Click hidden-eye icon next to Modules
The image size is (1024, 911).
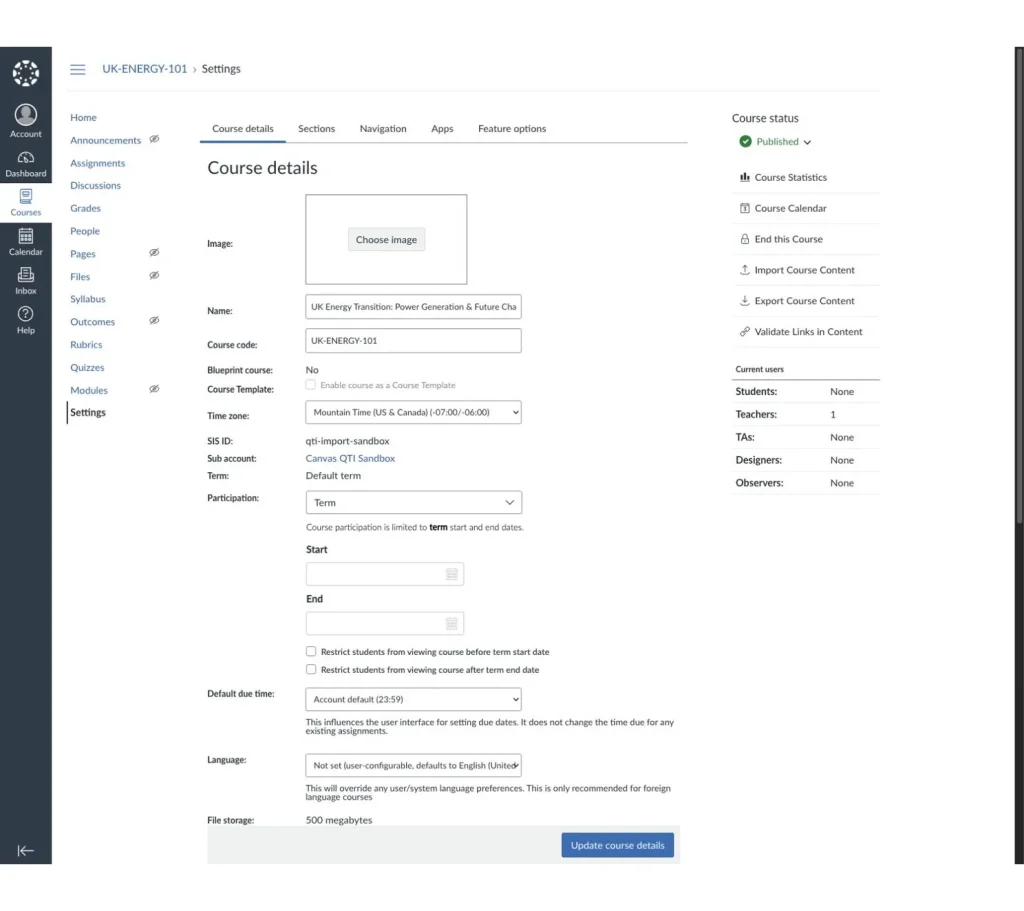[154, 389]
